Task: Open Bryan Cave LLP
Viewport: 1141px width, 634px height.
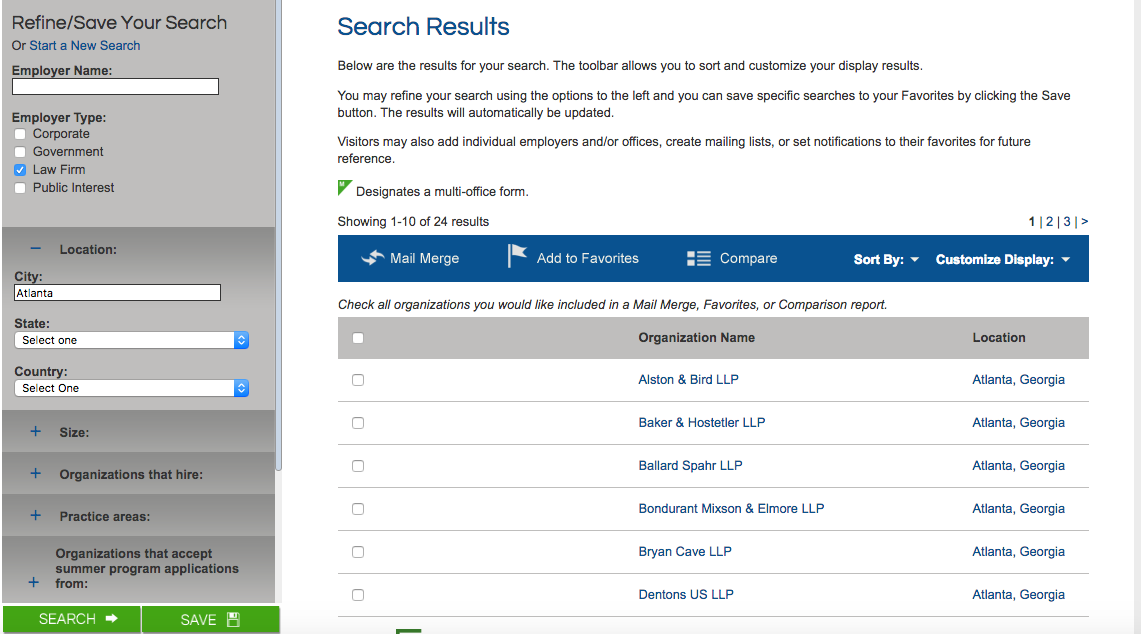Action: pos(685,551)
